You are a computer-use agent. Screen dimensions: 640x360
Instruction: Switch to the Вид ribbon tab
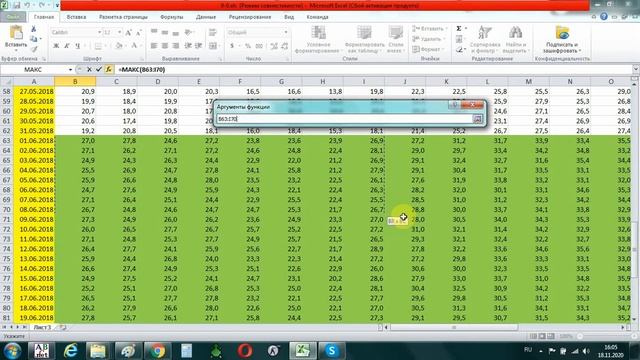[289, 17]
